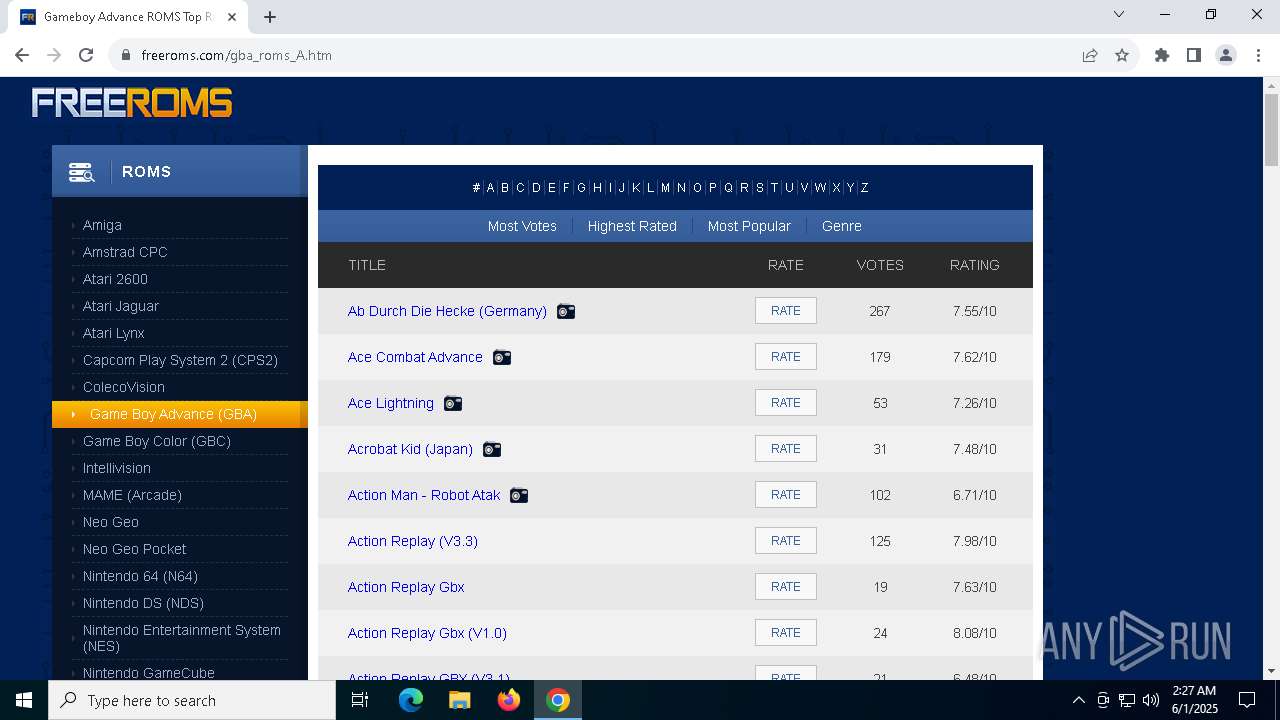Open screenshot icon for Ace Combat Advance
Viewport: 1280px width, 720px height.
502,357
